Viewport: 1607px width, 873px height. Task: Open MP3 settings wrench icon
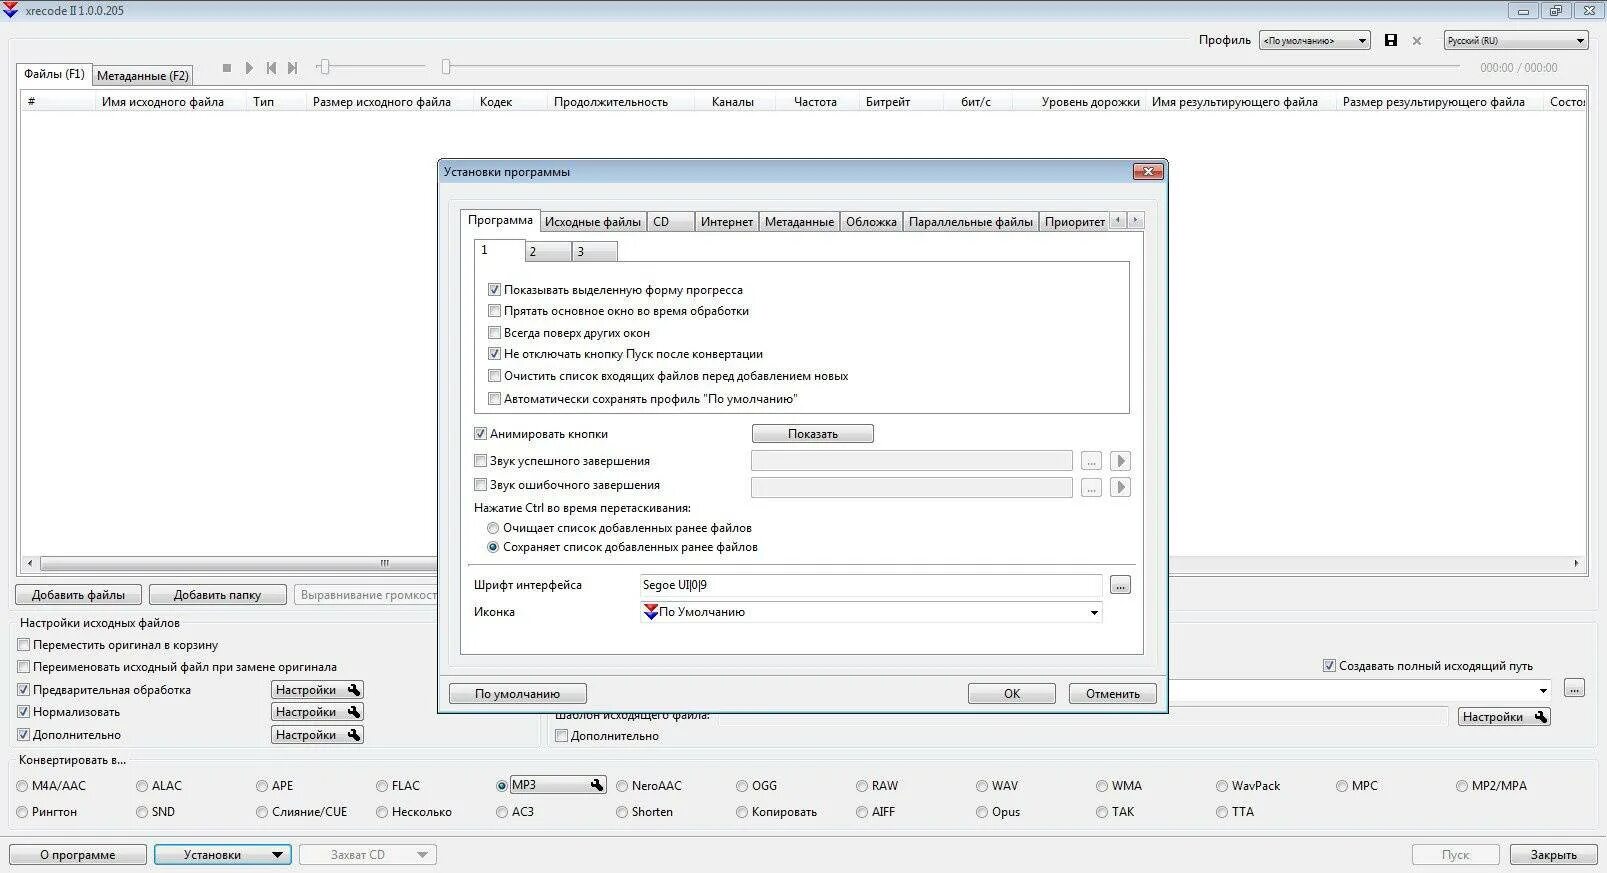tap(597, 785)
